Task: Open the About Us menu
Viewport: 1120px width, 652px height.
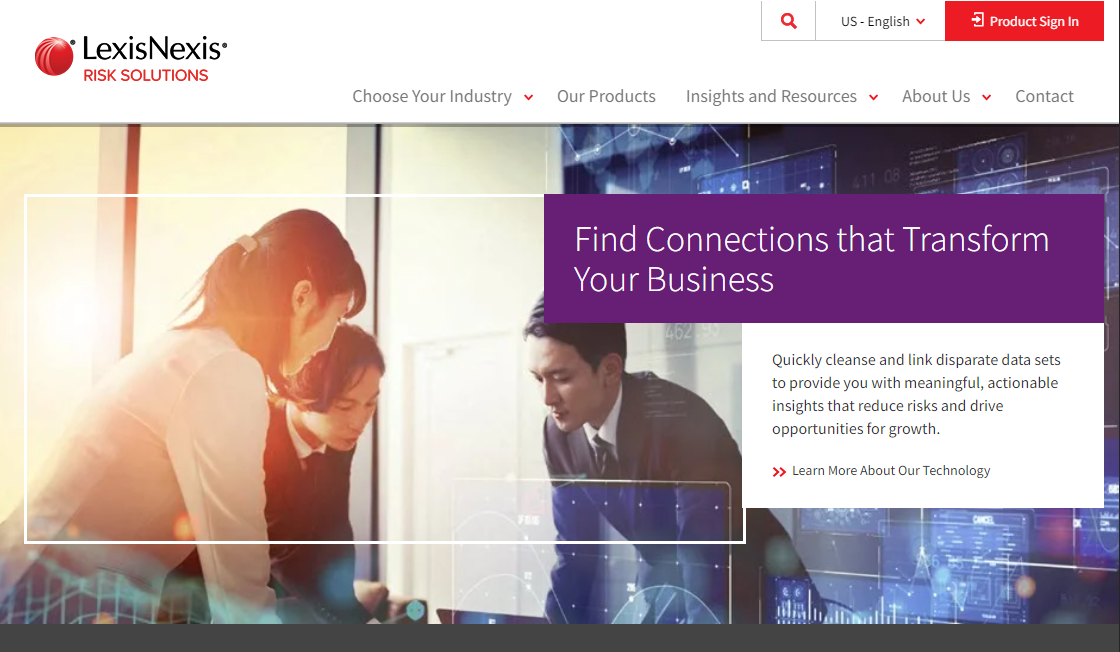Action: [936, 96]
